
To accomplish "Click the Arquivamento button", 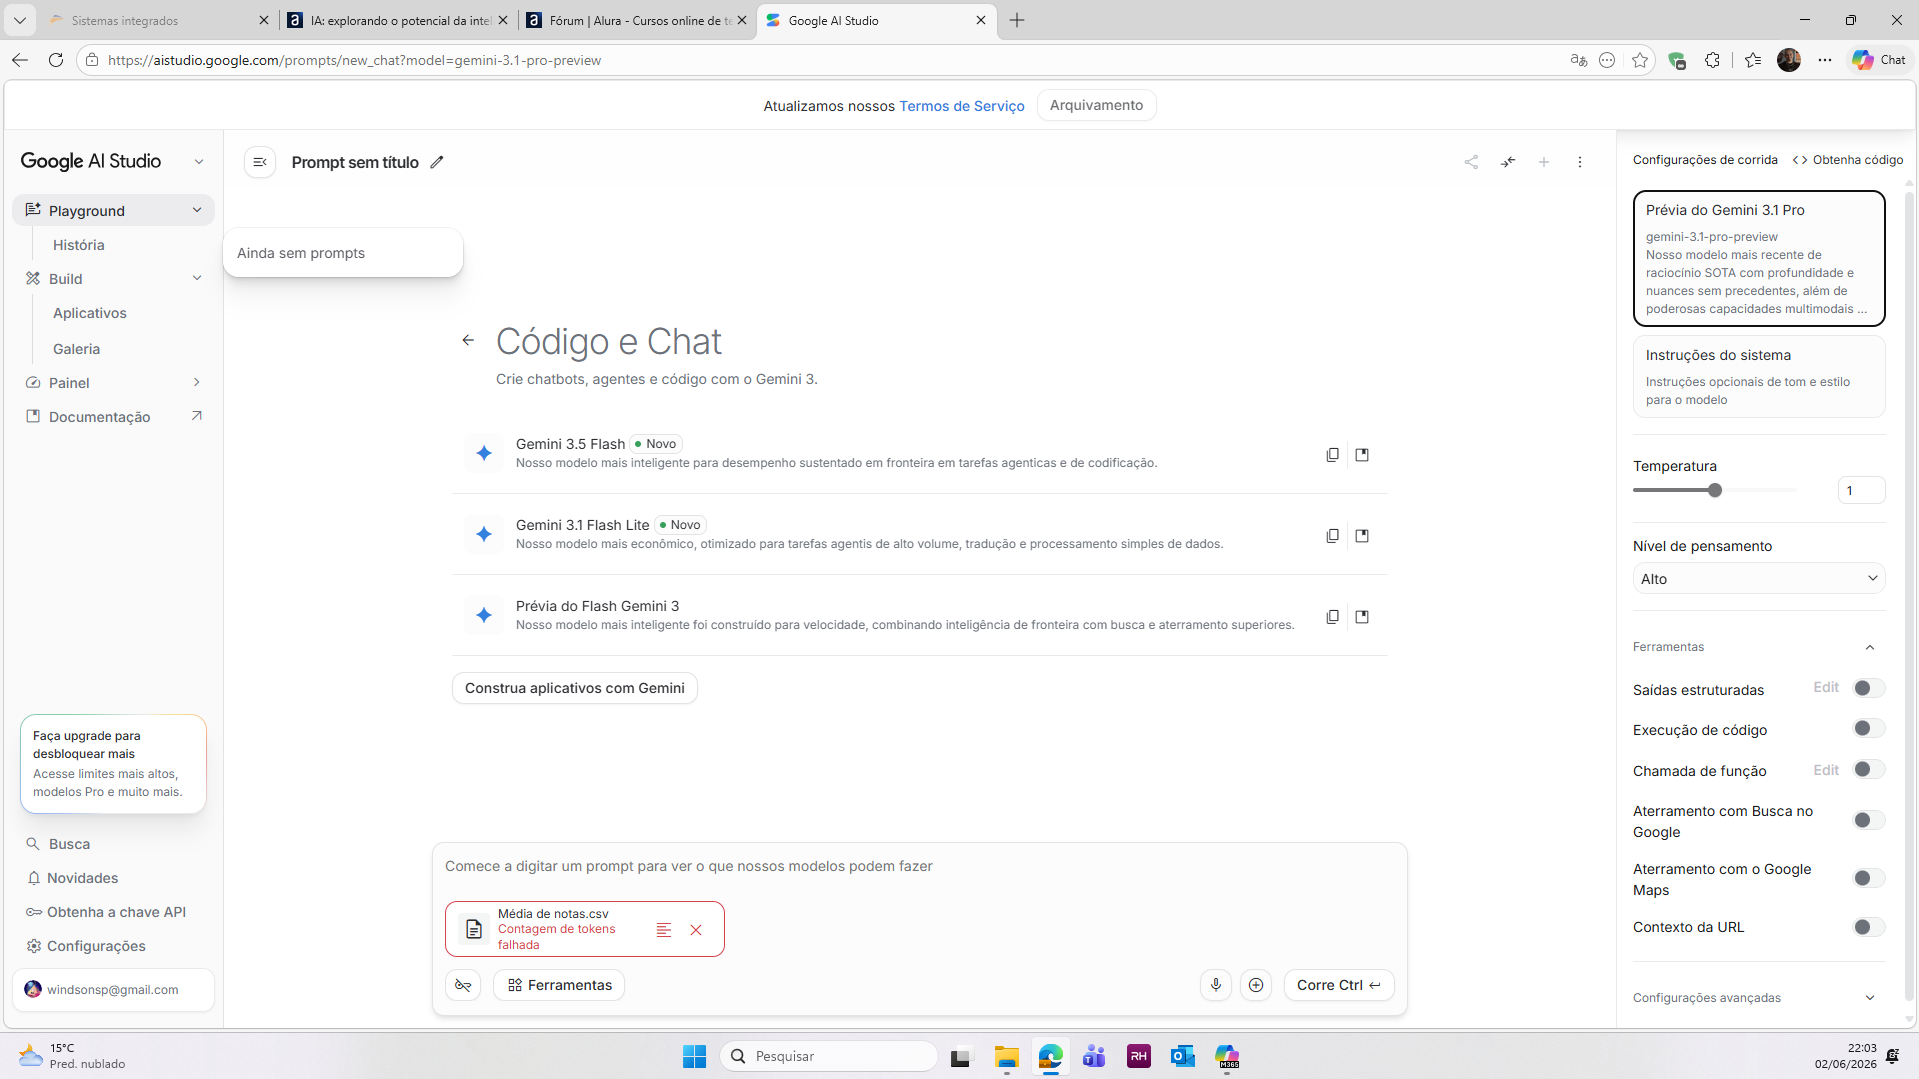I will point(1096,105).
